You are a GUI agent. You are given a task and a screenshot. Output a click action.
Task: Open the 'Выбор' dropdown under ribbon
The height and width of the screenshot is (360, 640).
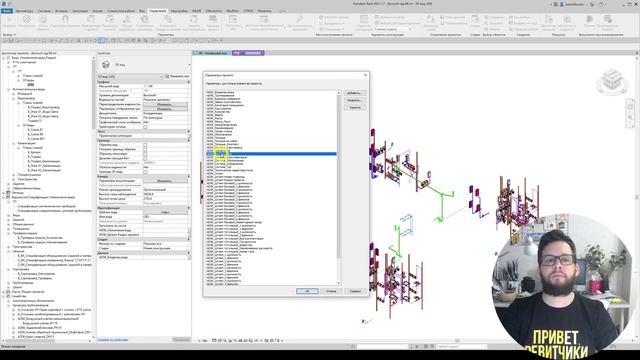[9, 35]
